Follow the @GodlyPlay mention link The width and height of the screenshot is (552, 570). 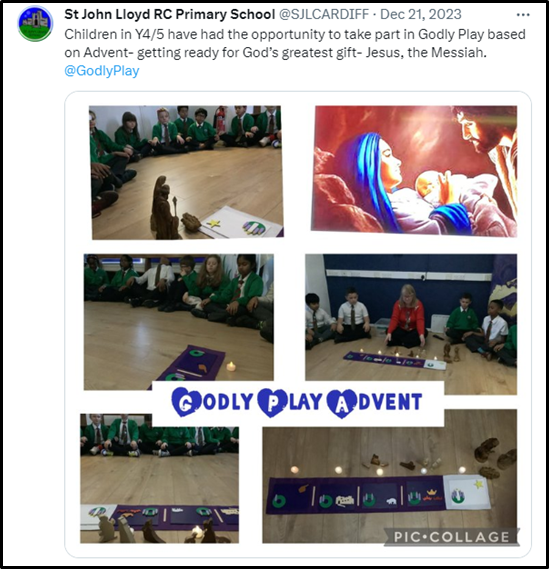click(101, 71)
